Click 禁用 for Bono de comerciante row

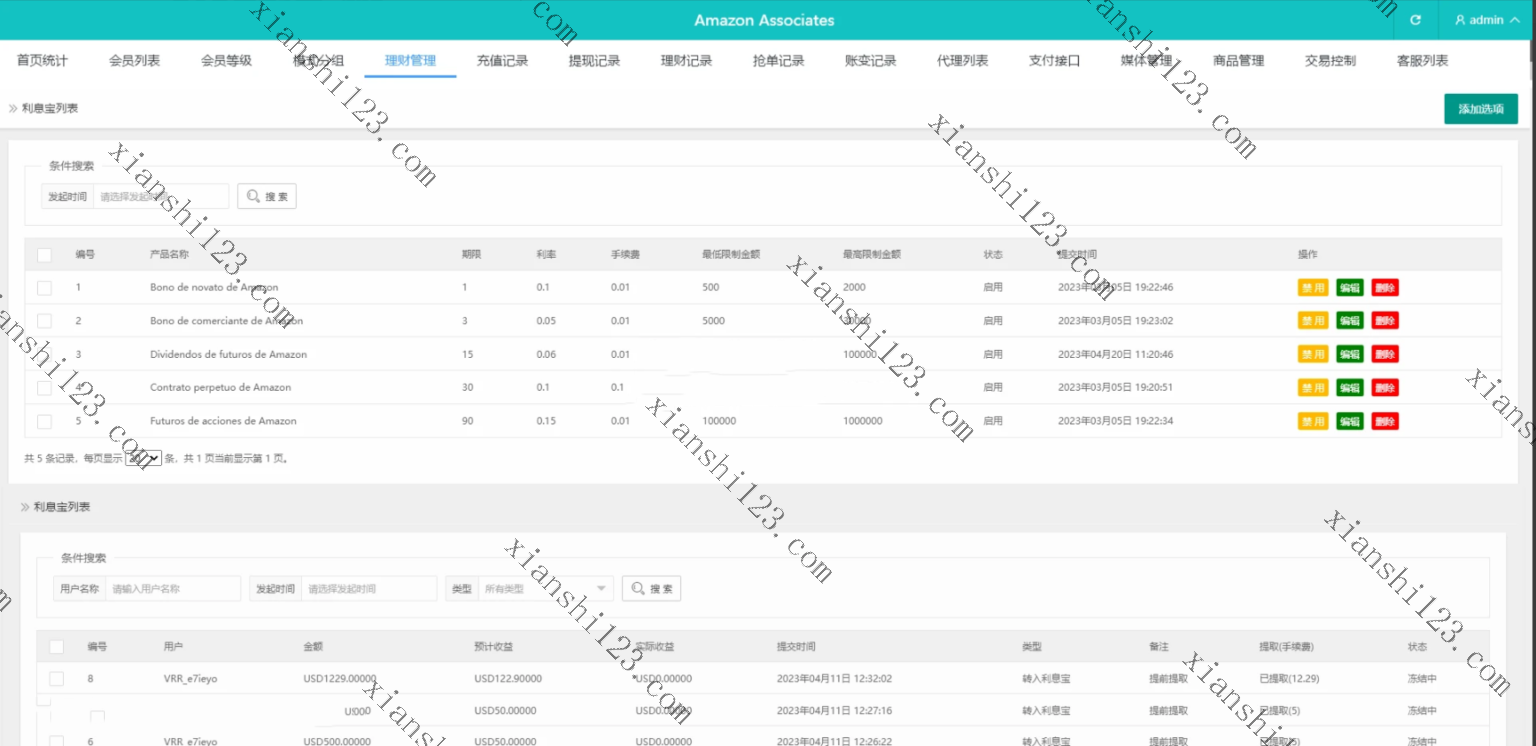[x=1313, y=321]
